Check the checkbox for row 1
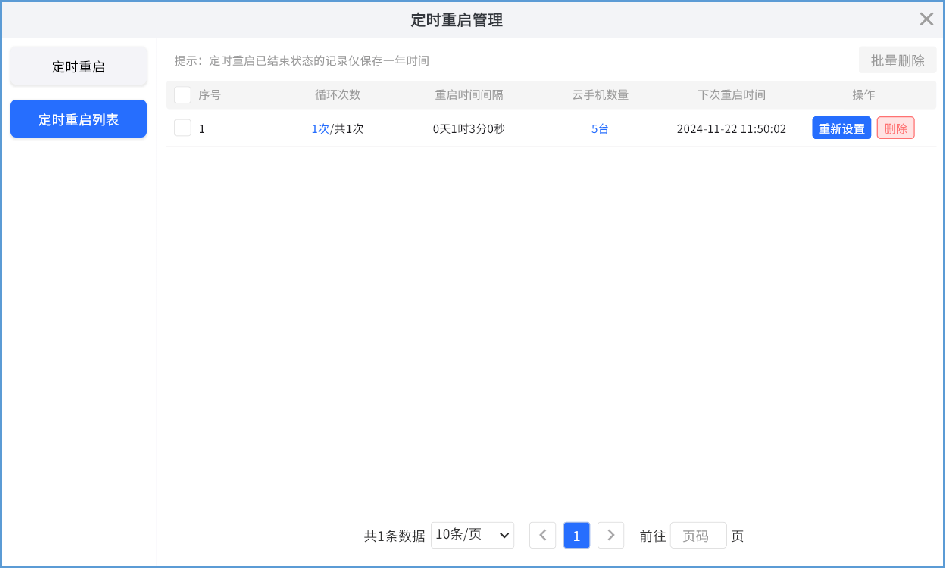Screen dimensions: 945x568 tap(182, 128)
